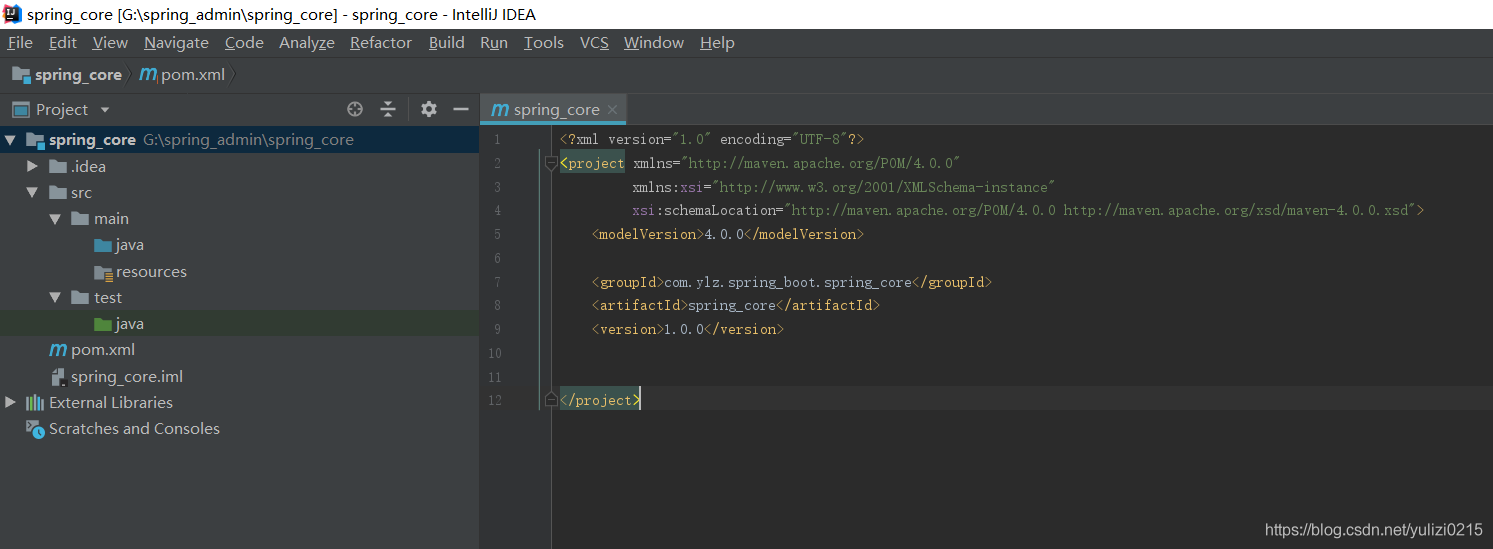
Task: Collapse the src folder node
Action: 32,192
